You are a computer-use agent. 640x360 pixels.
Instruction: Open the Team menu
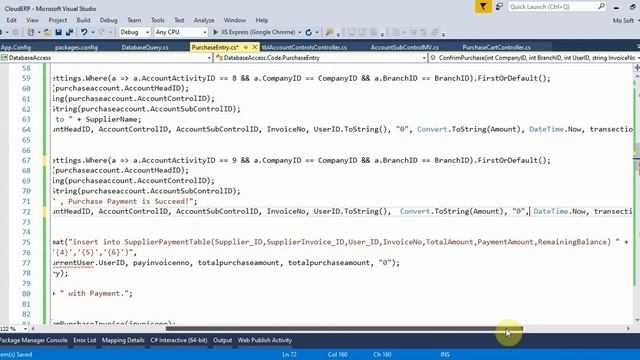click(x=134, y=20)
